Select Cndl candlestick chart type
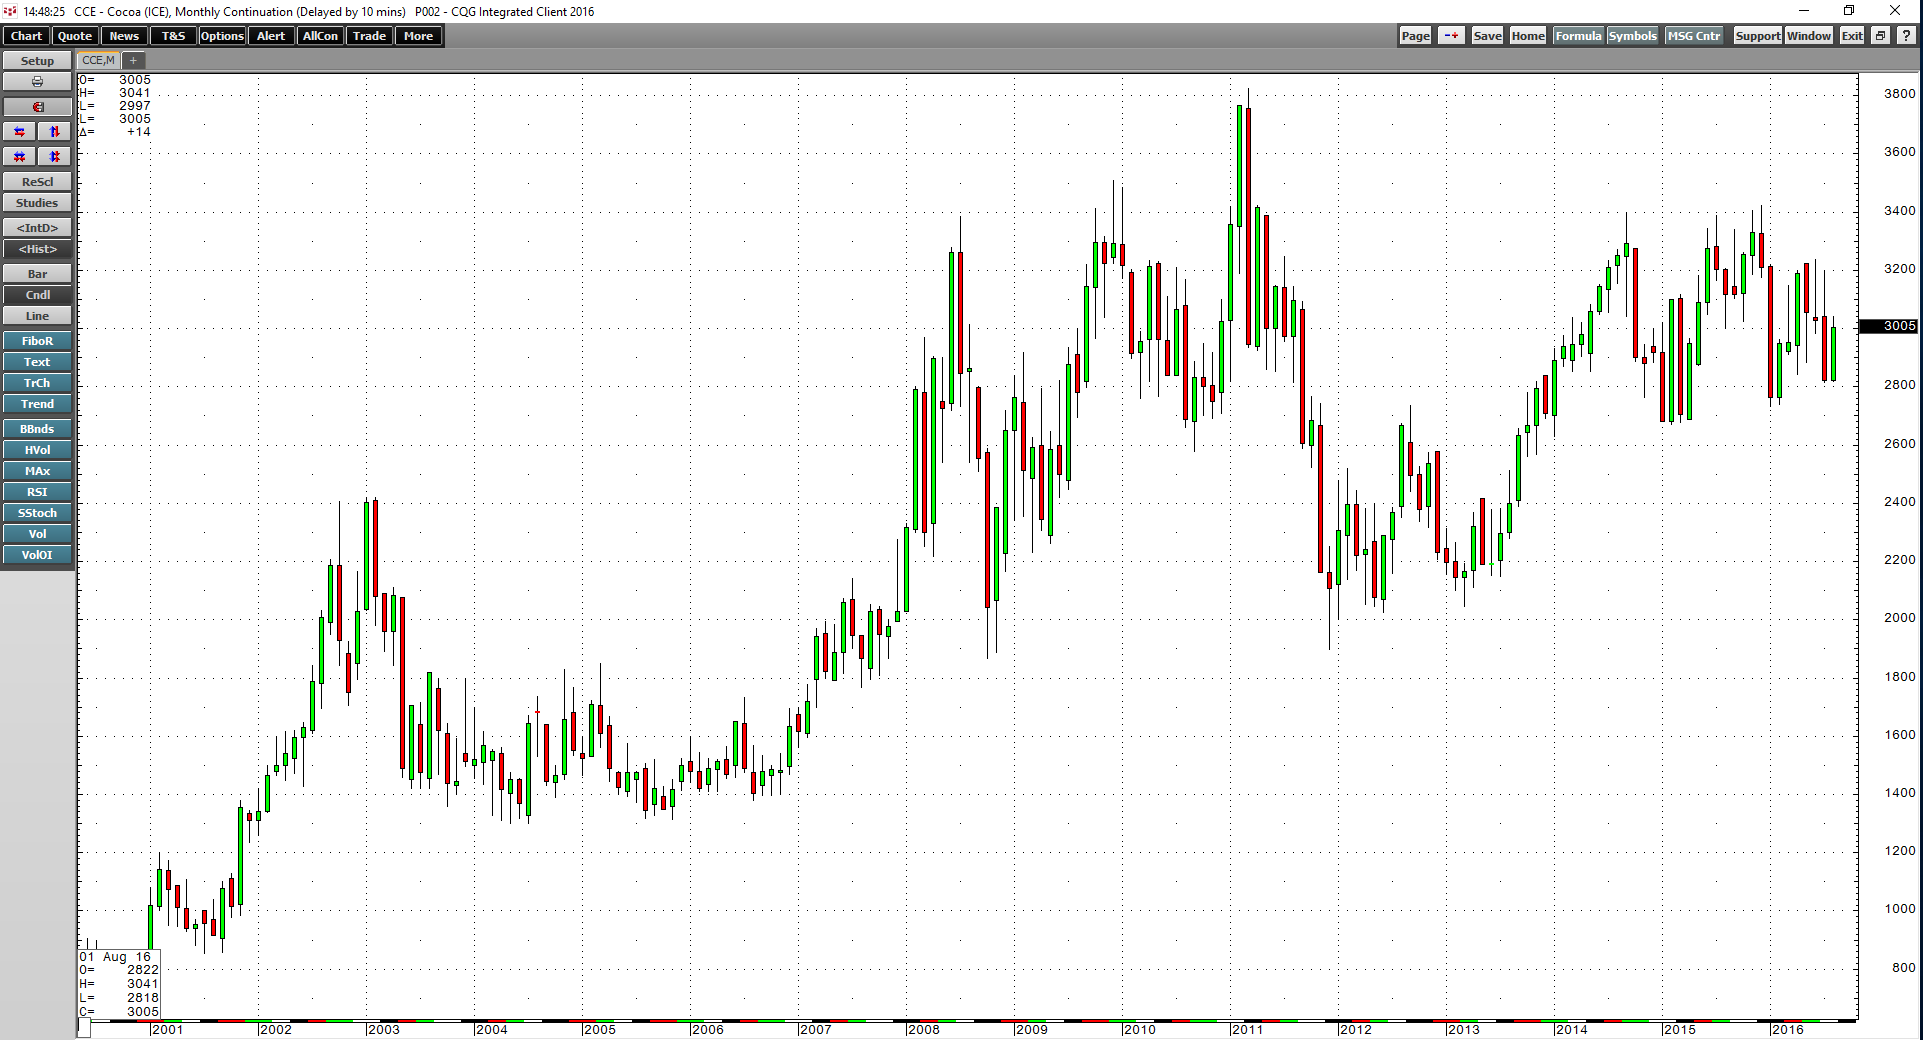Viewport: 1923px width, 1040px height. [37, 295]
